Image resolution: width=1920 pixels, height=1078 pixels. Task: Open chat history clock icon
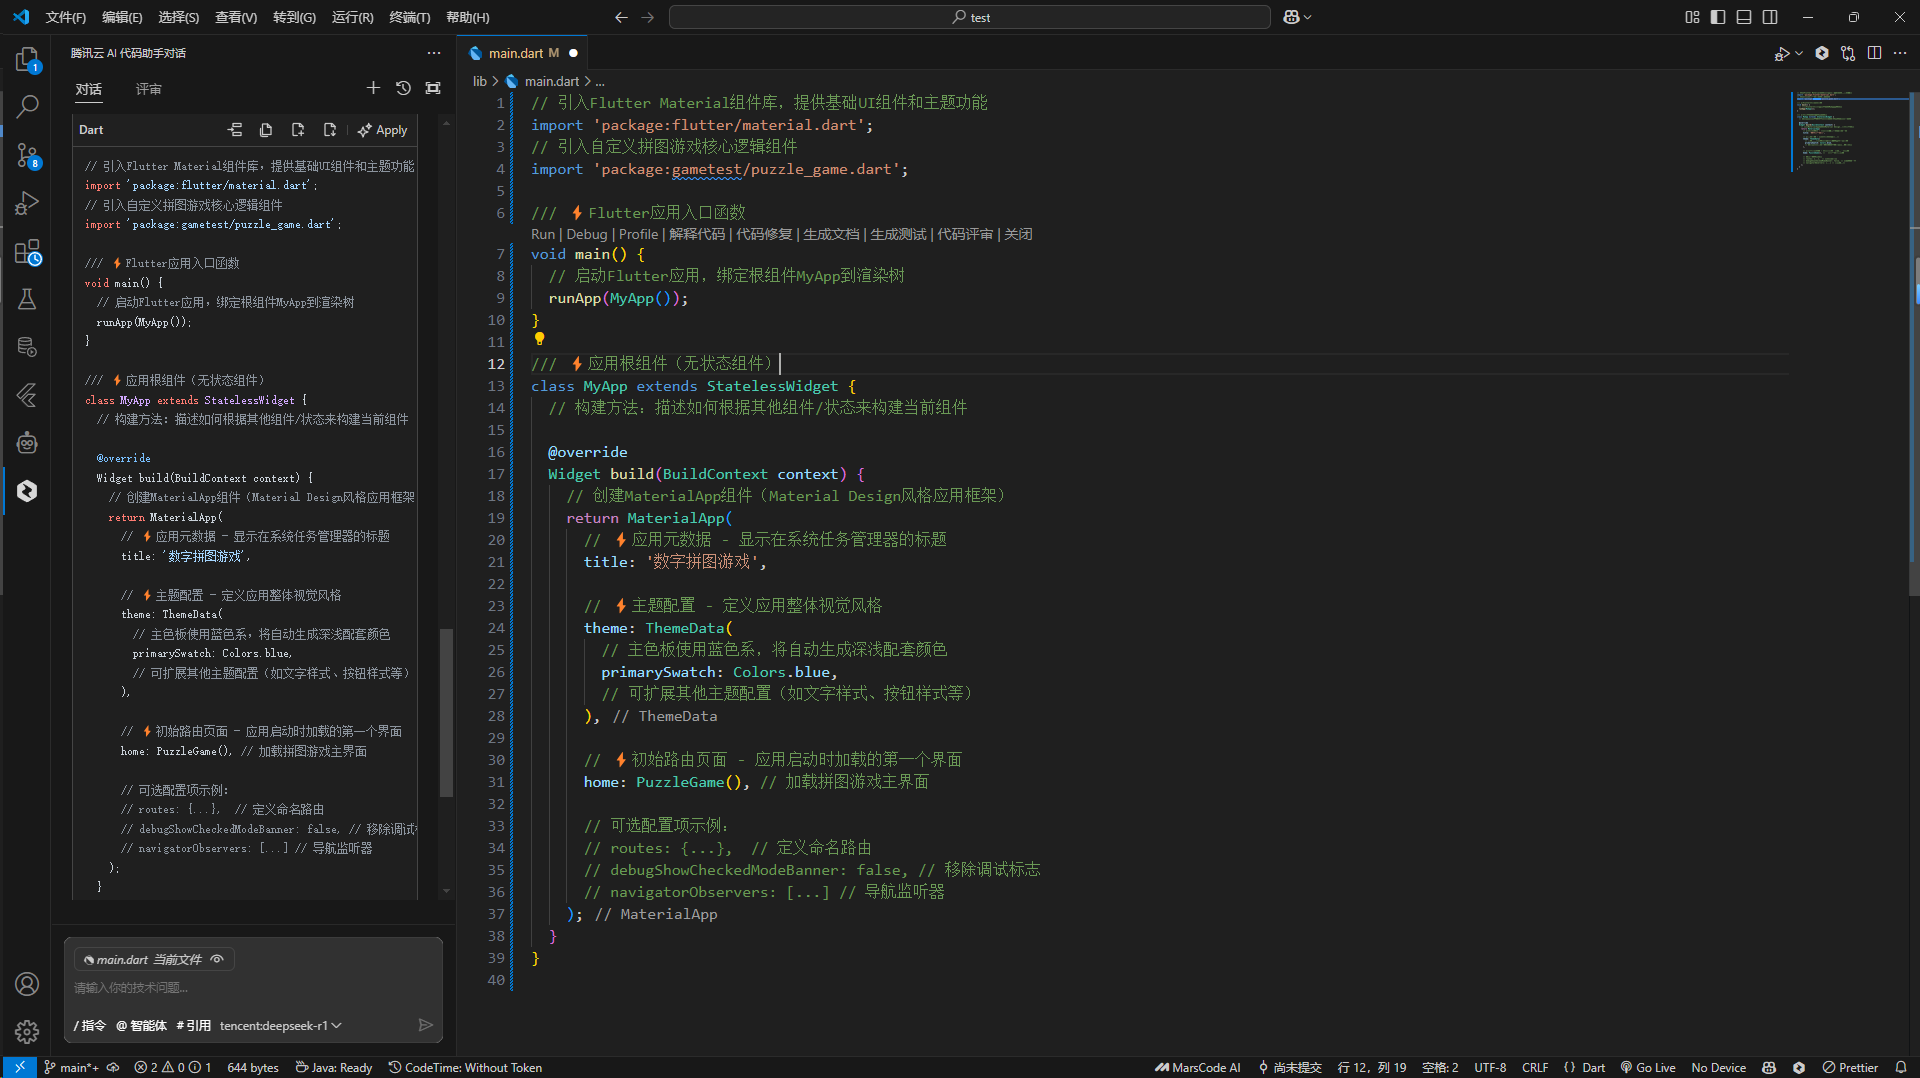point(403,88)
